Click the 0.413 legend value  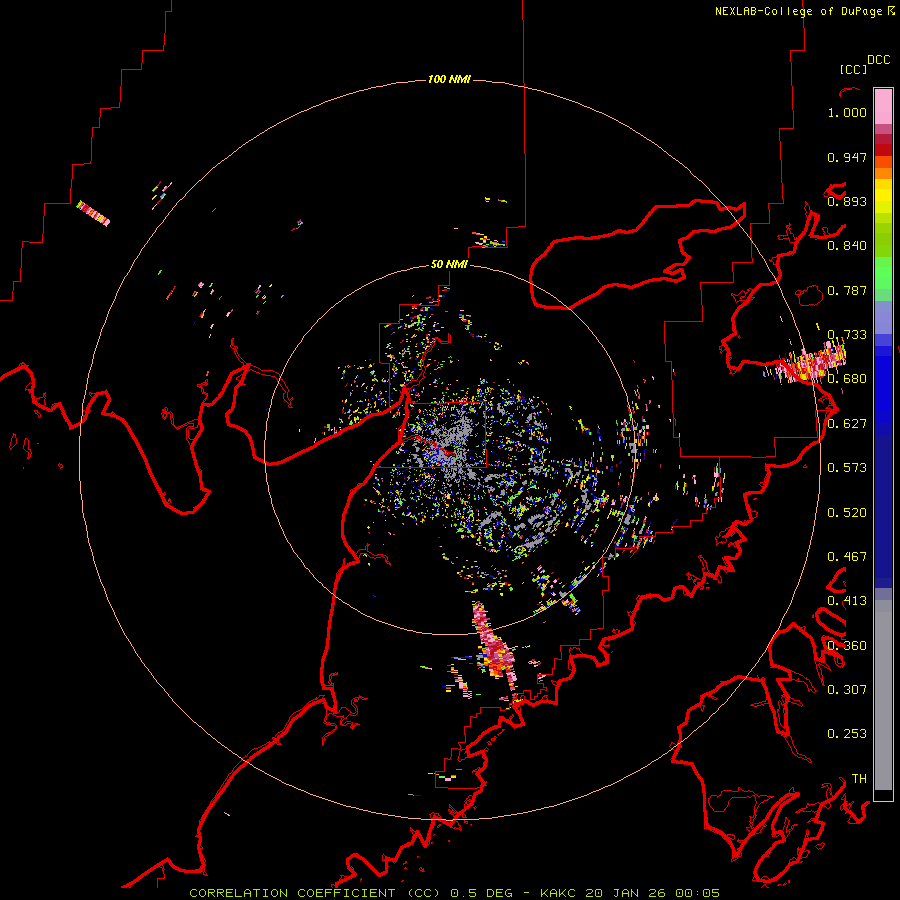pos(847,601)
